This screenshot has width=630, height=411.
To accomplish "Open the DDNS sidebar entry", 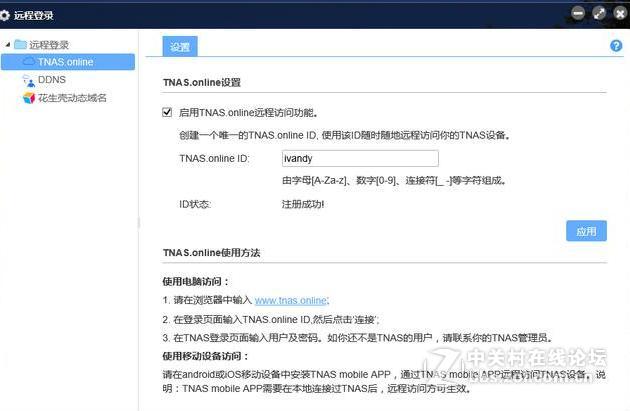I will (52, 80).
